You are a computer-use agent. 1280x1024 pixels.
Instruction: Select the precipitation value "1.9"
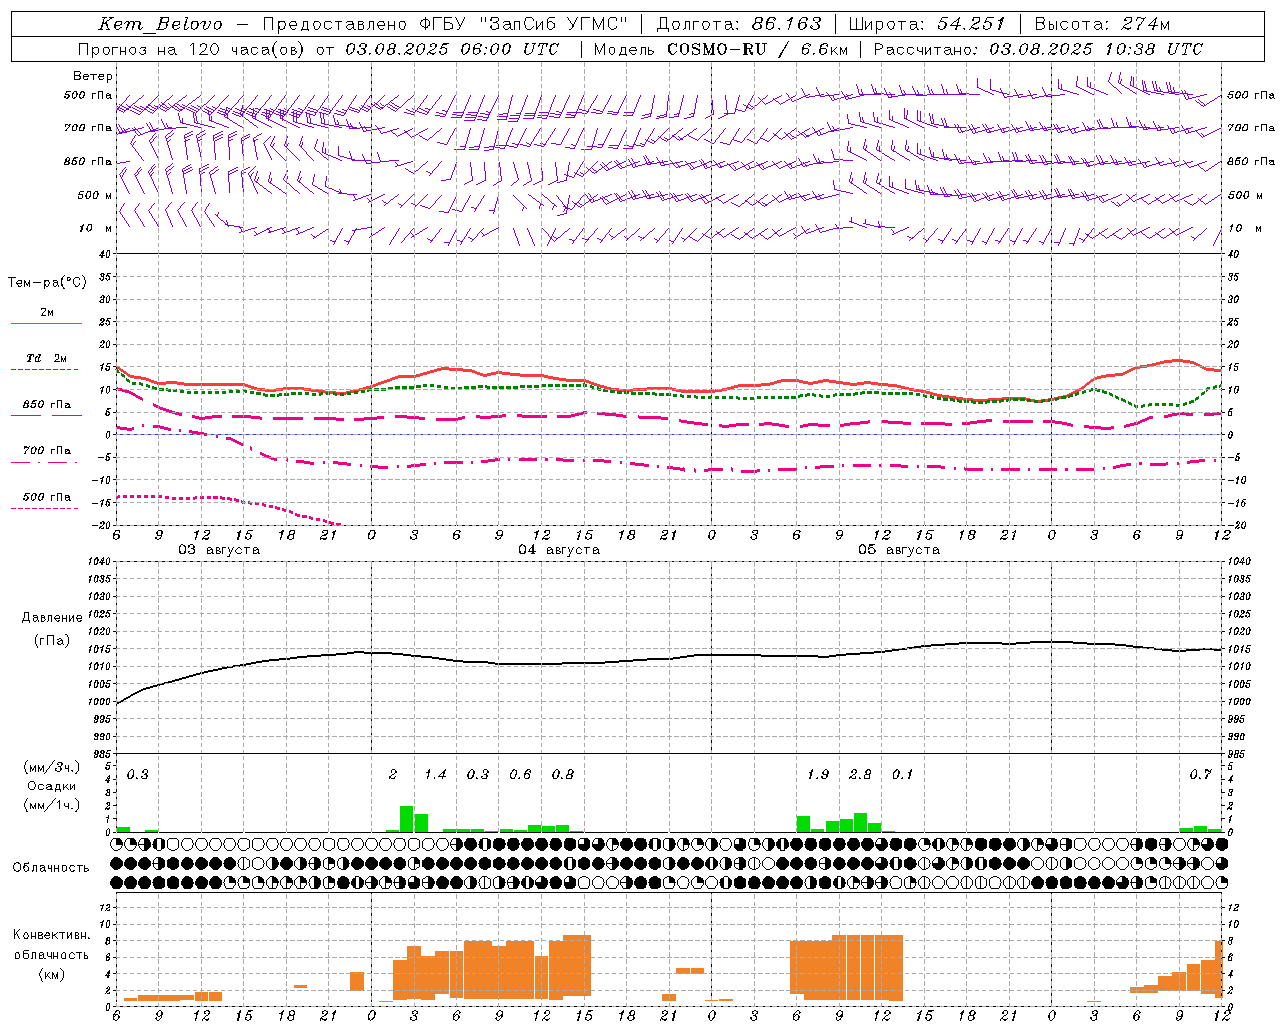coord(818,774)
